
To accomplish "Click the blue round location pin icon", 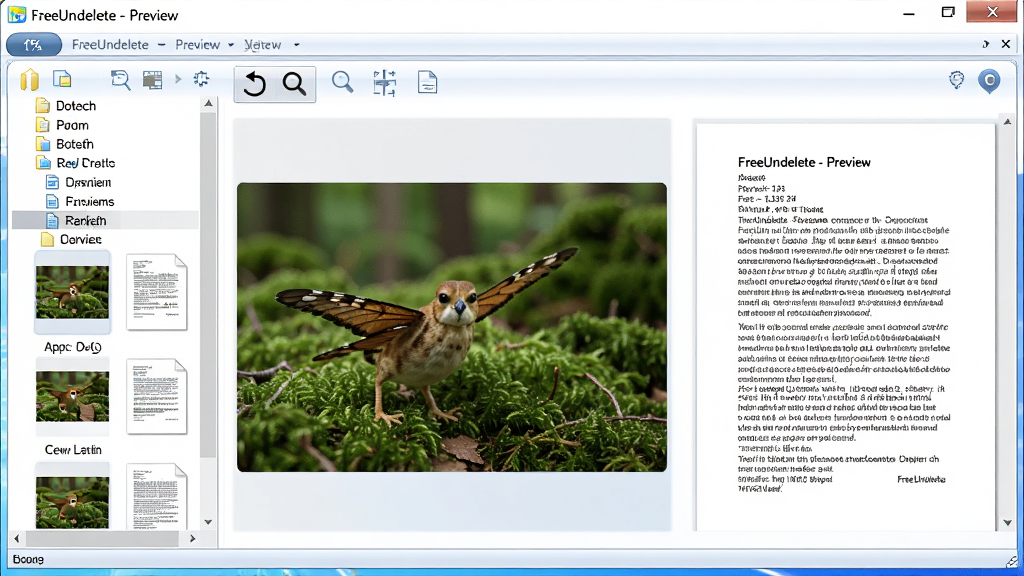I will click(989, 81).
